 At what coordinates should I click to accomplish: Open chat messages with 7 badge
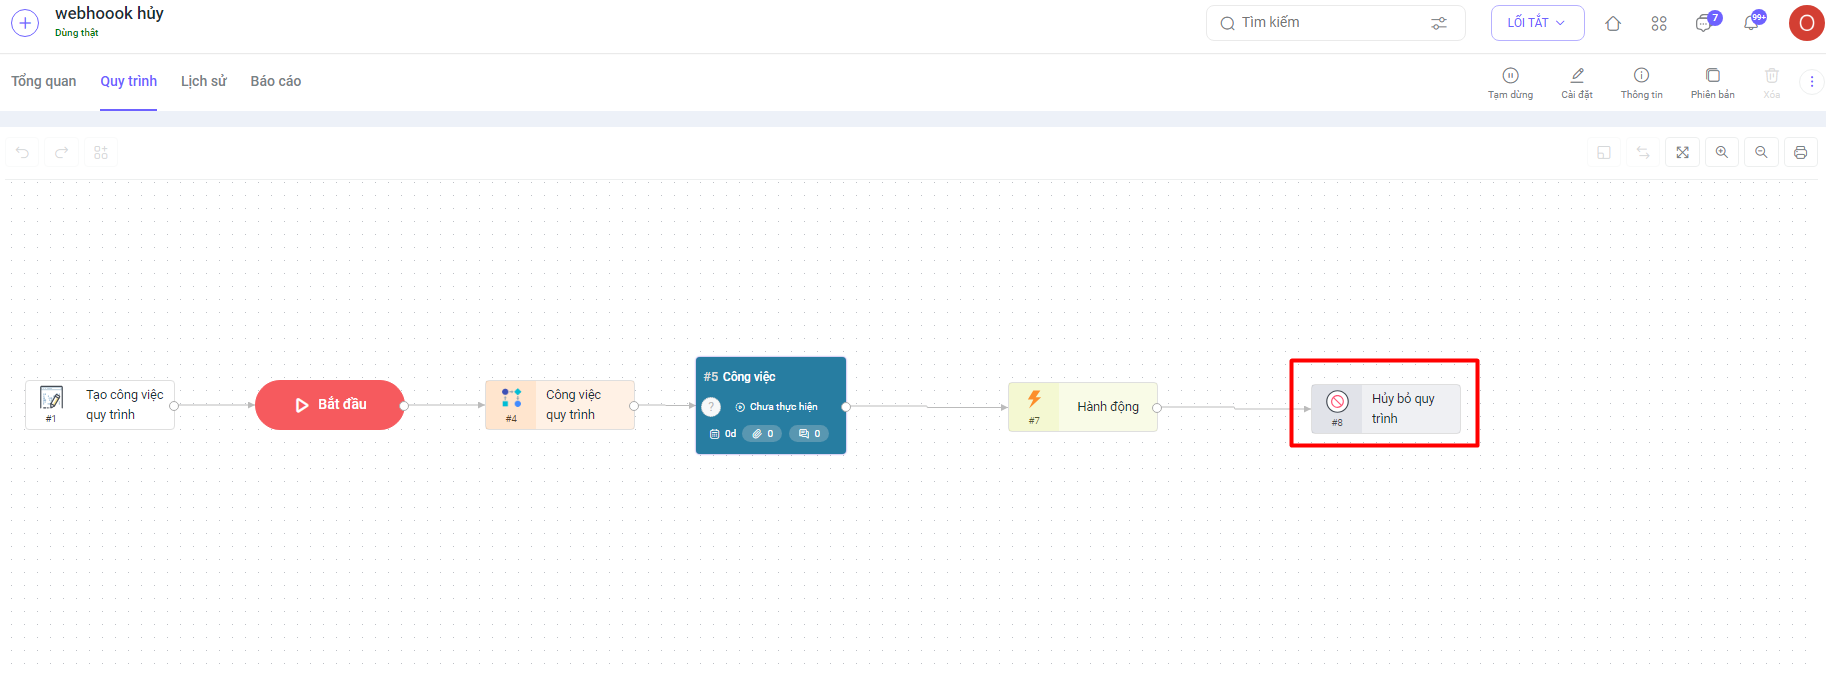(1704, 23)
